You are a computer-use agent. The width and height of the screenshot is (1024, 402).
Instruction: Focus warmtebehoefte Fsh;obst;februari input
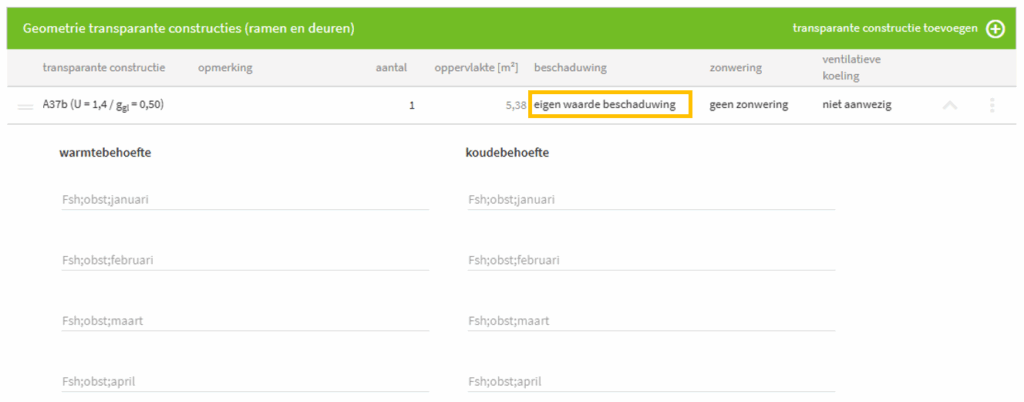tap(245, 260)
